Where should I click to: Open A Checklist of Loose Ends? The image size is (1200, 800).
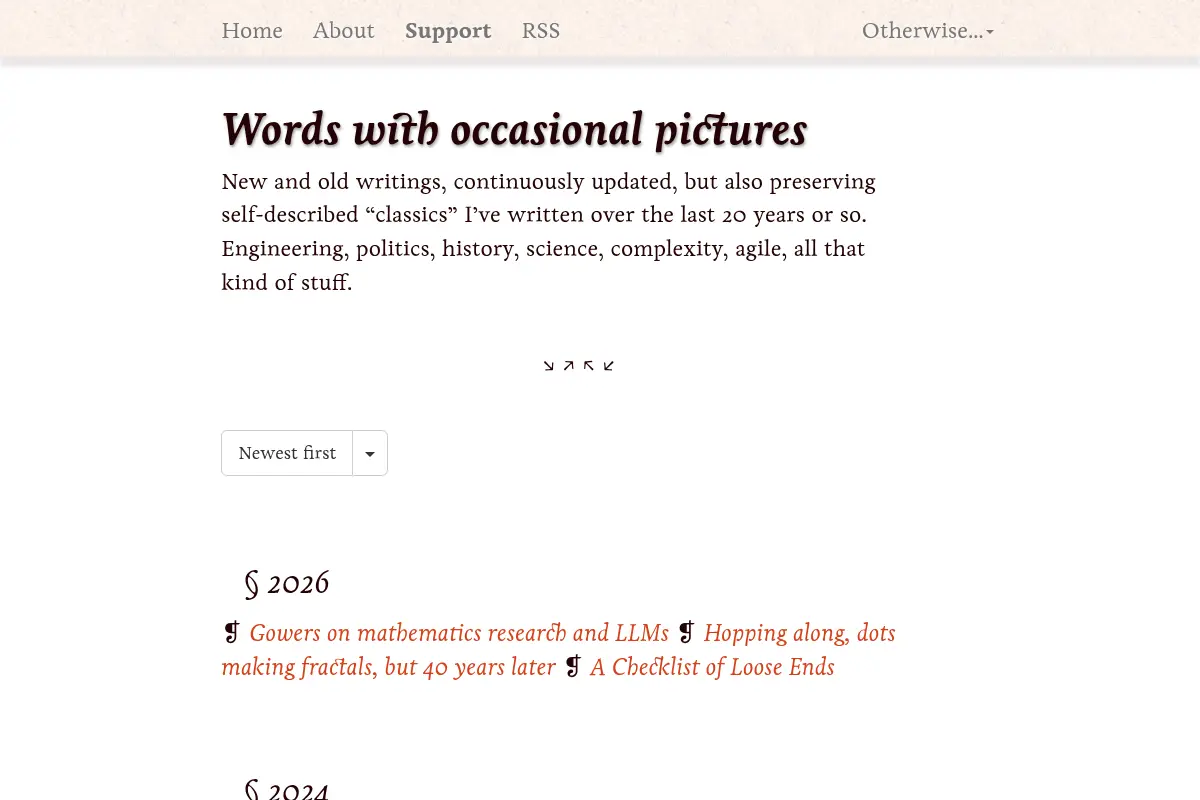tap(712, 667)
